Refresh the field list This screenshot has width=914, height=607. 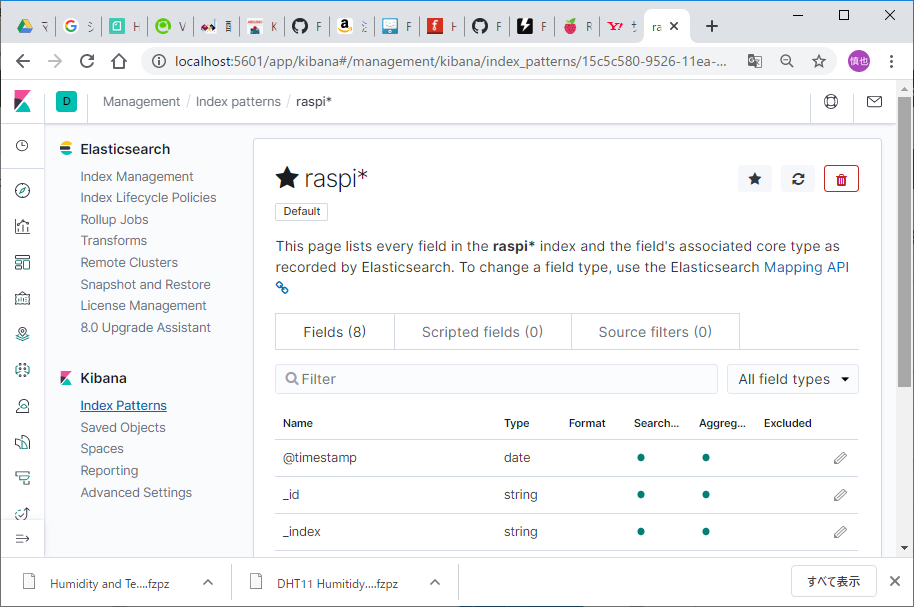click(x=798, y=179)
